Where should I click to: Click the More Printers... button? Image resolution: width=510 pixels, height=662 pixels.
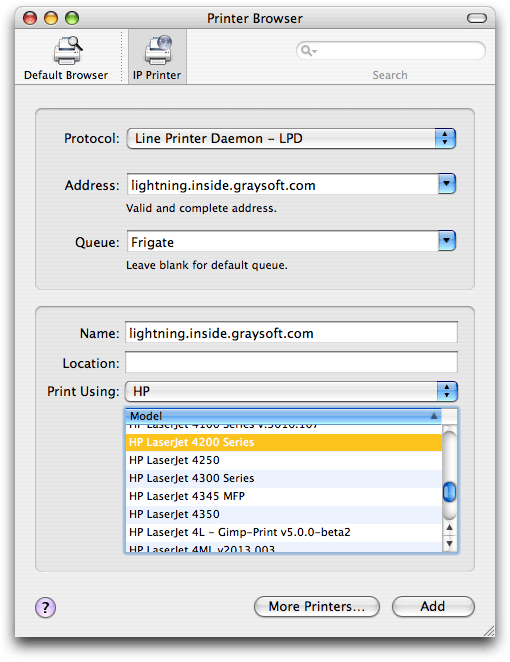pyautogui.click(x=317, y=606)
